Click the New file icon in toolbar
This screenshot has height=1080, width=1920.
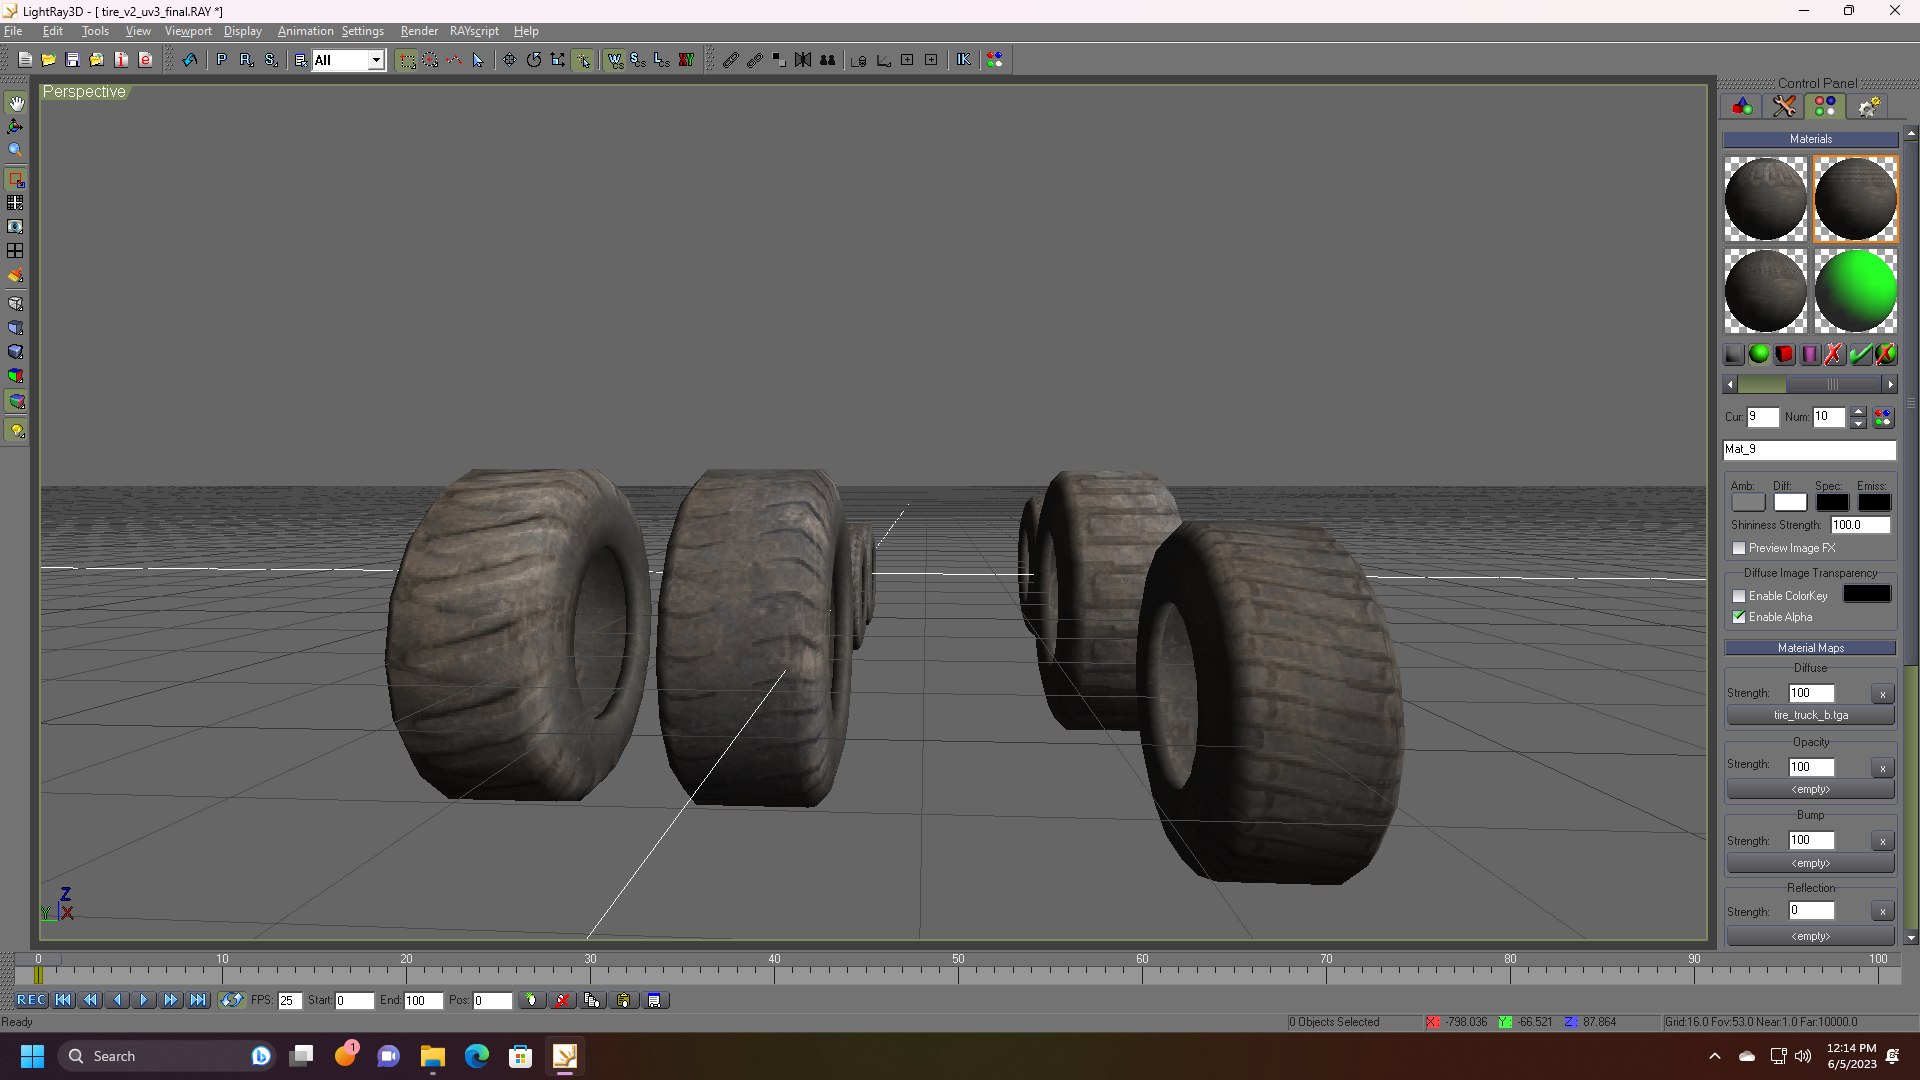[x=25, y=60]
